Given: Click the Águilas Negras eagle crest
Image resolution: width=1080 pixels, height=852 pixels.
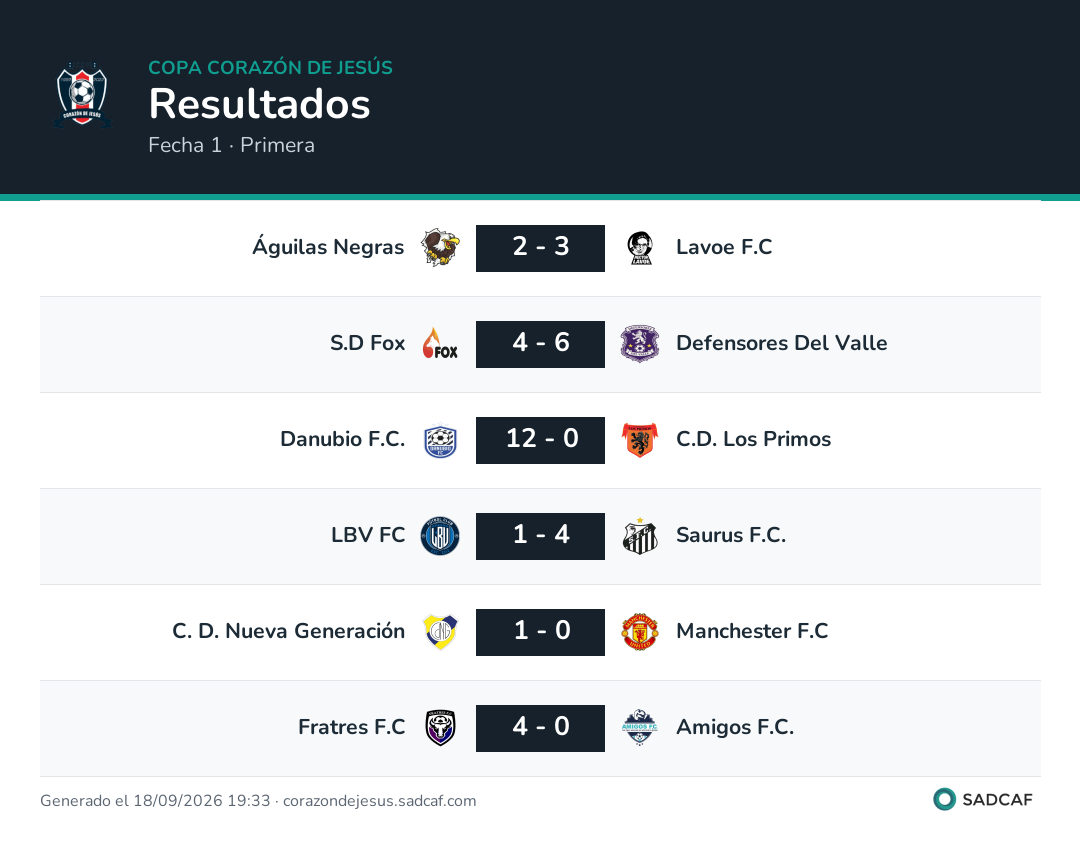Looking at the screenshot, I should click(440, 248).
